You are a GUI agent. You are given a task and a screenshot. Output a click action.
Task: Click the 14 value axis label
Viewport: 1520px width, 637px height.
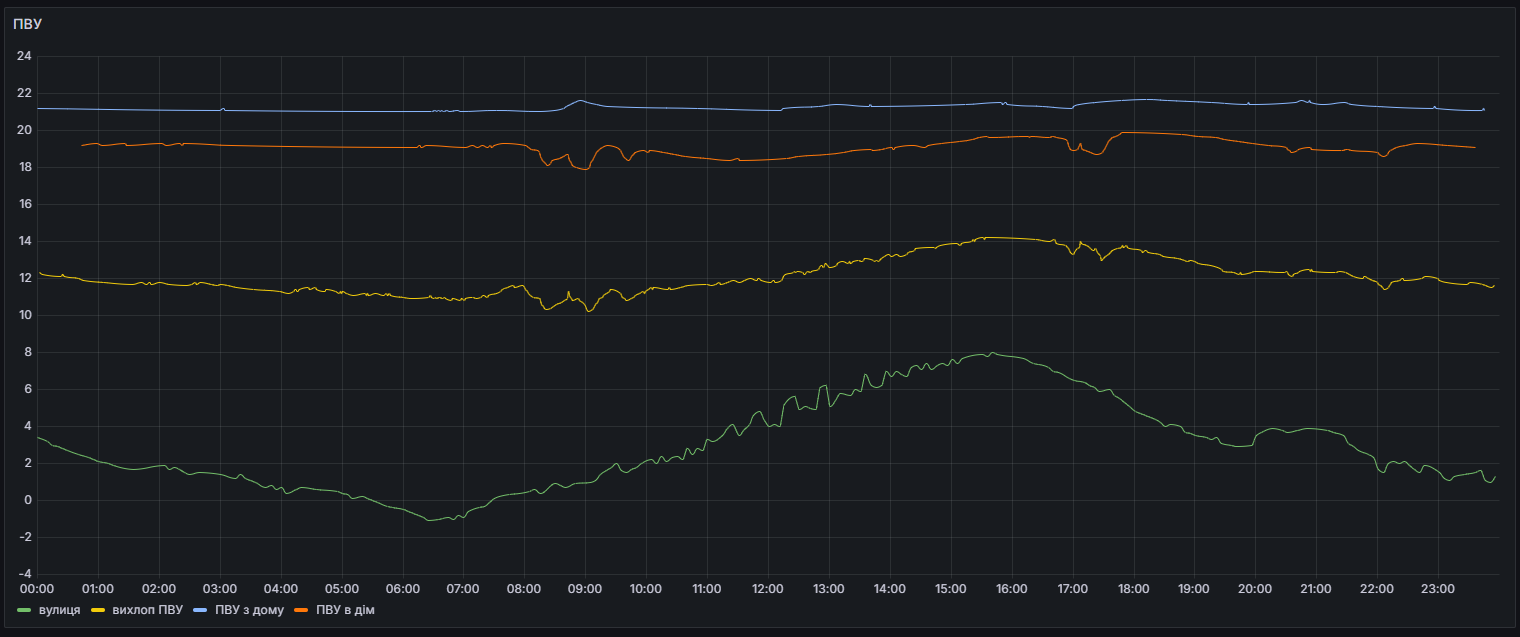(25, 241)
